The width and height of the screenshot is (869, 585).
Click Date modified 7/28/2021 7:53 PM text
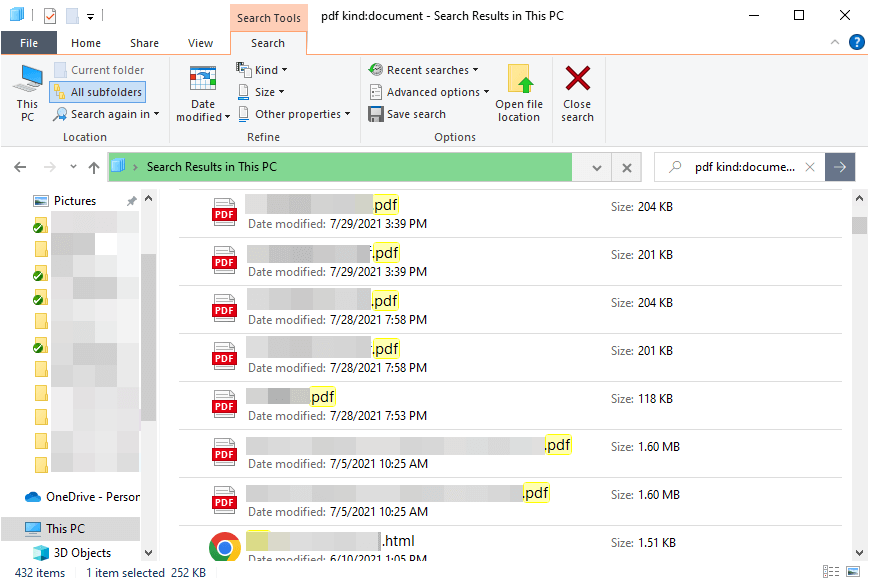click(338, 416)
